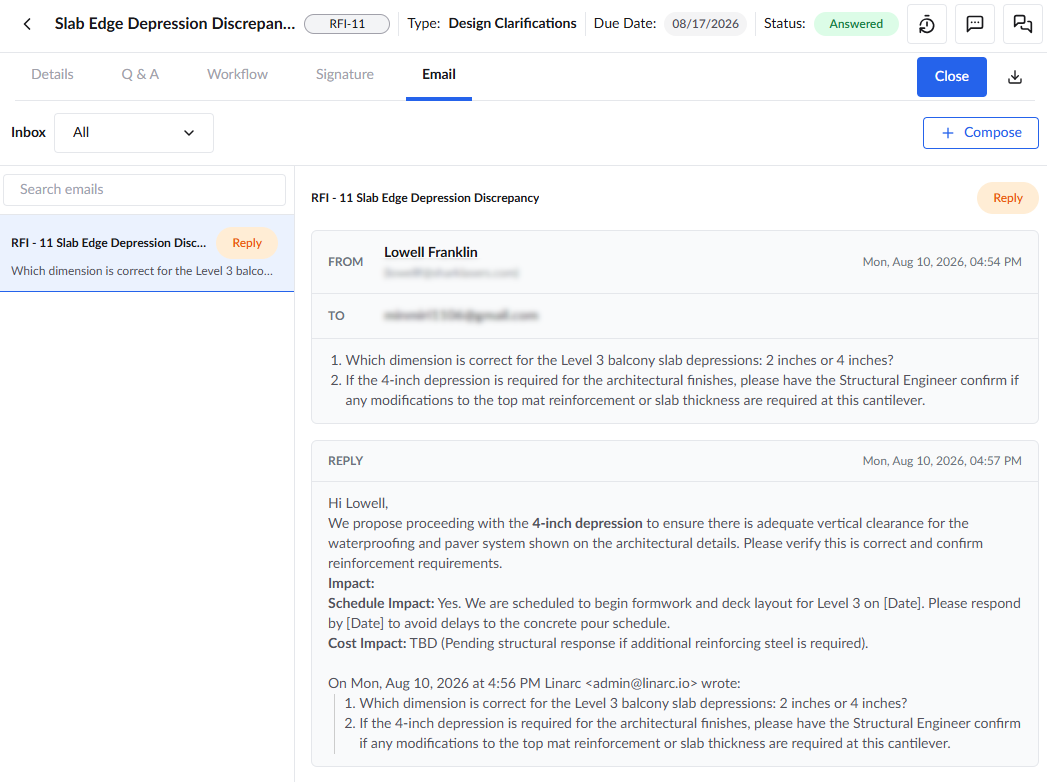Click the Compose button
This screenshot has width=1047, height=782.
pyautogui.click(x=980, y=133)
